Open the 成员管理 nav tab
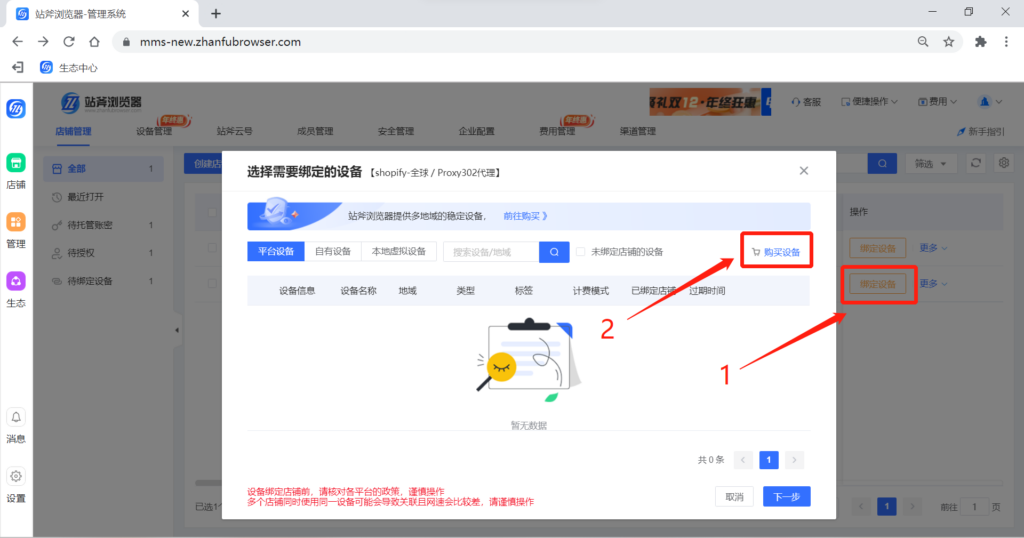 coord(315,131)
